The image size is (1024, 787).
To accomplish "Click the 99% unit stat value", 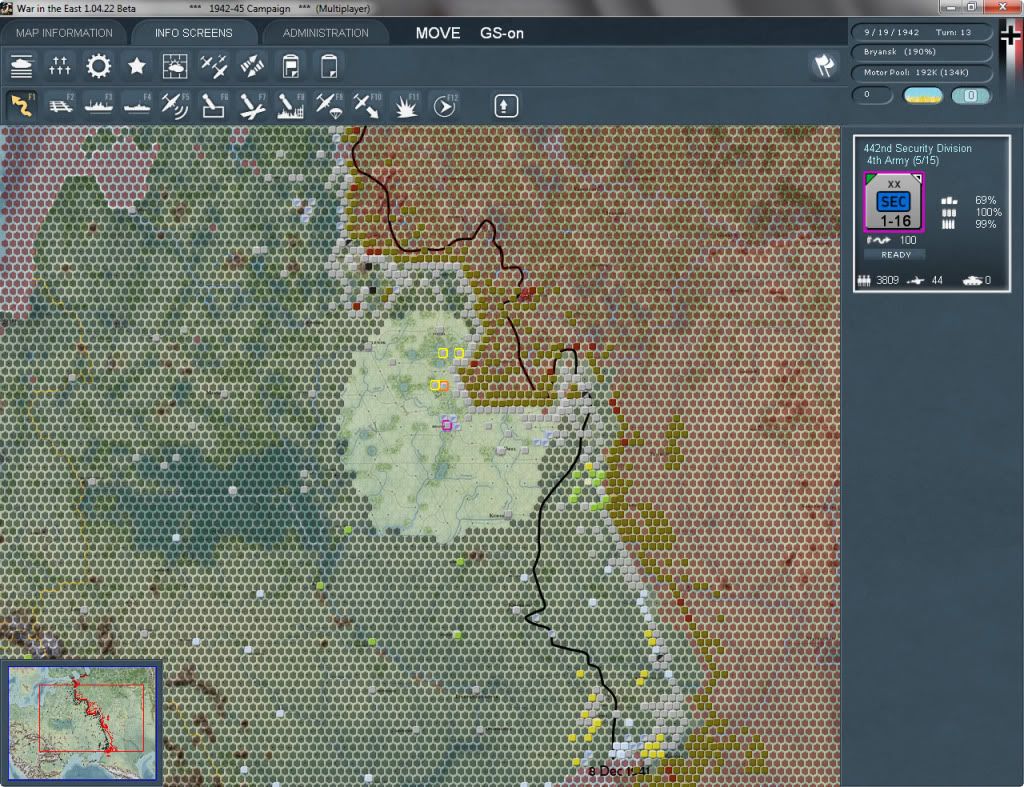I will point(985,224).
